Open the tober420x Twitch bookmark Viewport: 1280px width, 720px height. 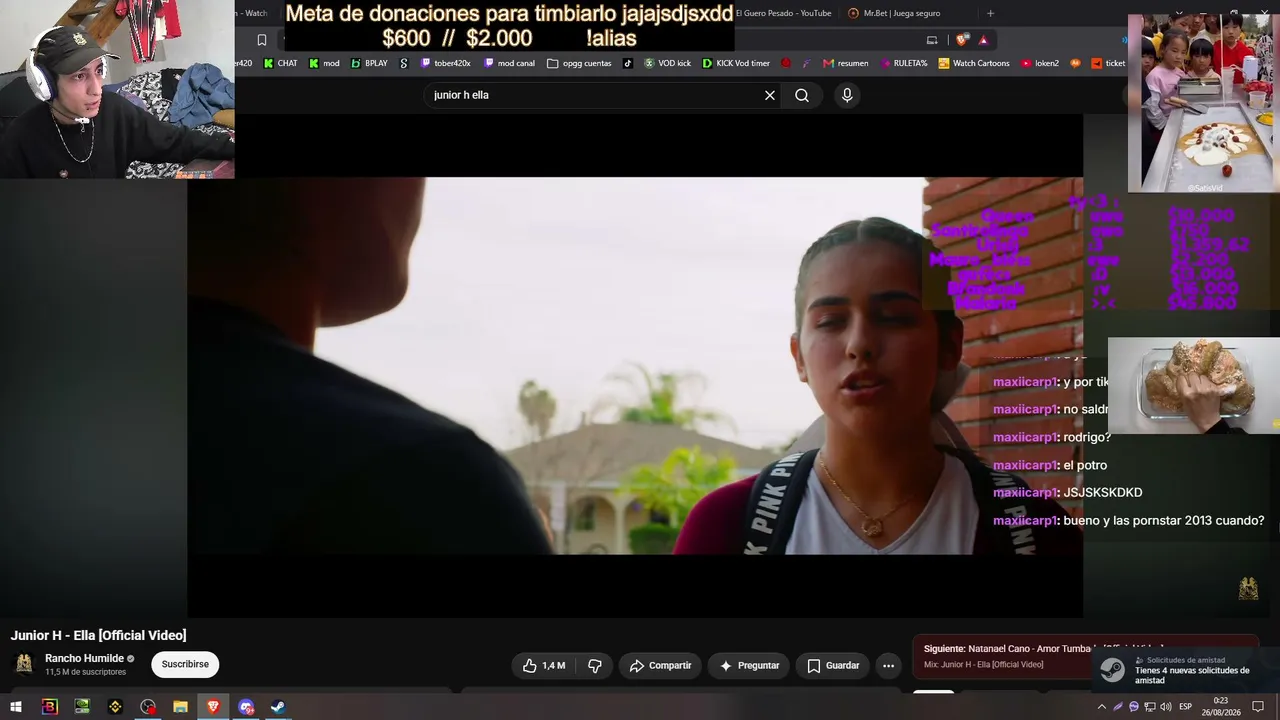(446, 63)
